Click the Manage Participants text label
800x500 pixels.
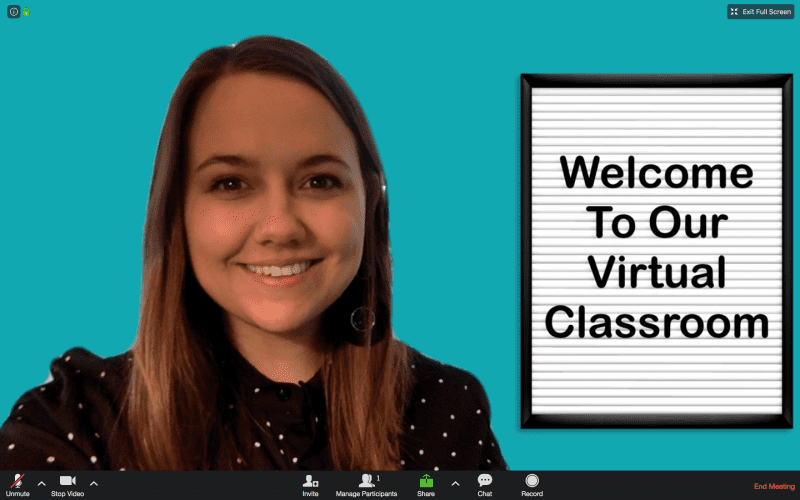tap(366, 494)
